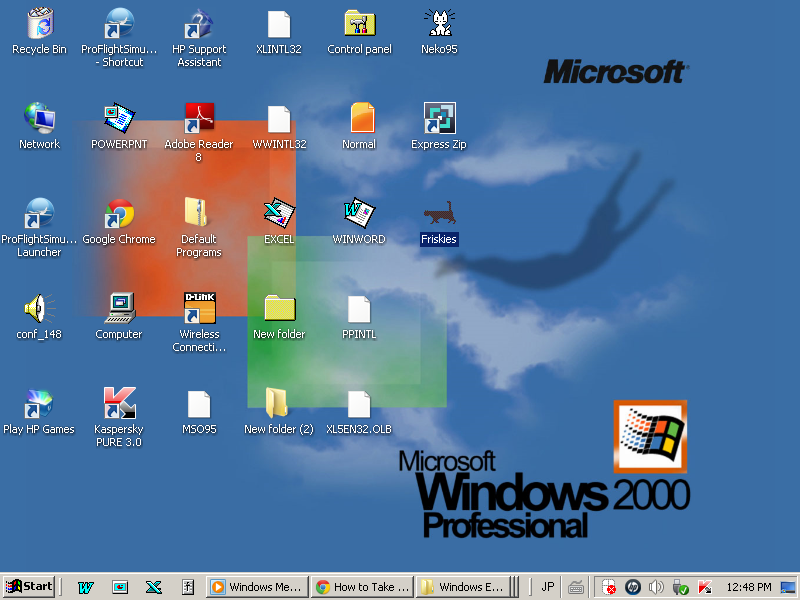This screenshot has width=800, height=600.
Task: Mute audio via the speaker tray icon
Action: click(x=657, y=586)
